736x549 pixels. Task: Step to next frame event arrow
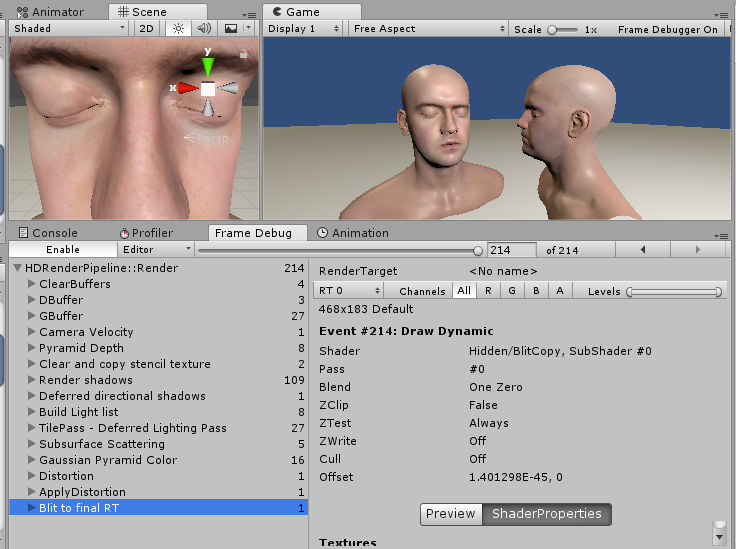point(698,250)
